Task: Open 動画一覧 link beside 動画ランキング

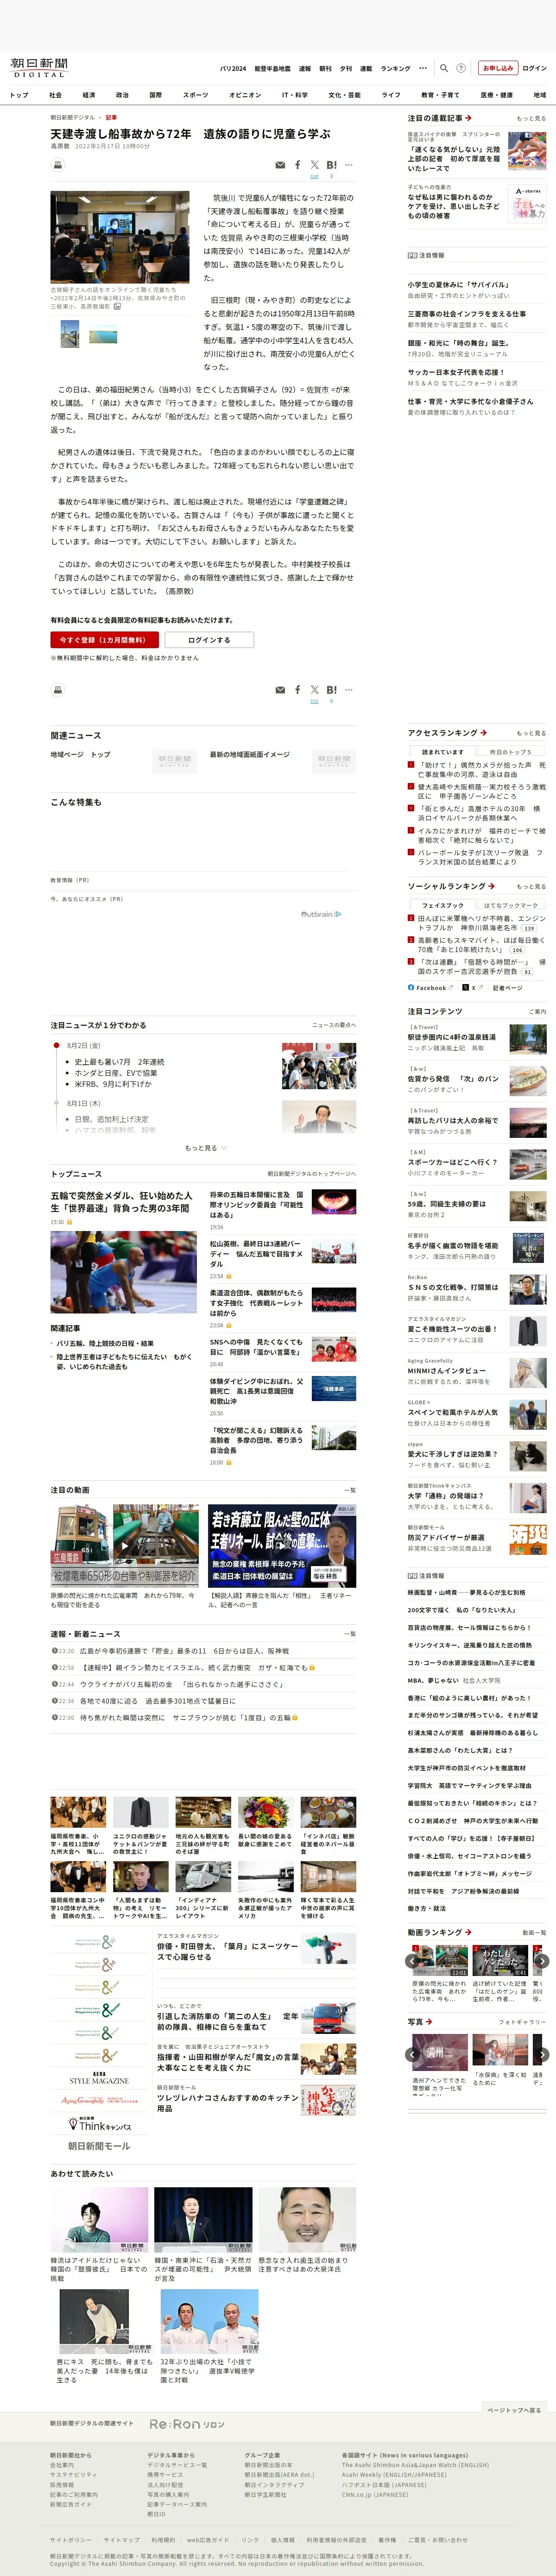Action: click(534, 1933)
